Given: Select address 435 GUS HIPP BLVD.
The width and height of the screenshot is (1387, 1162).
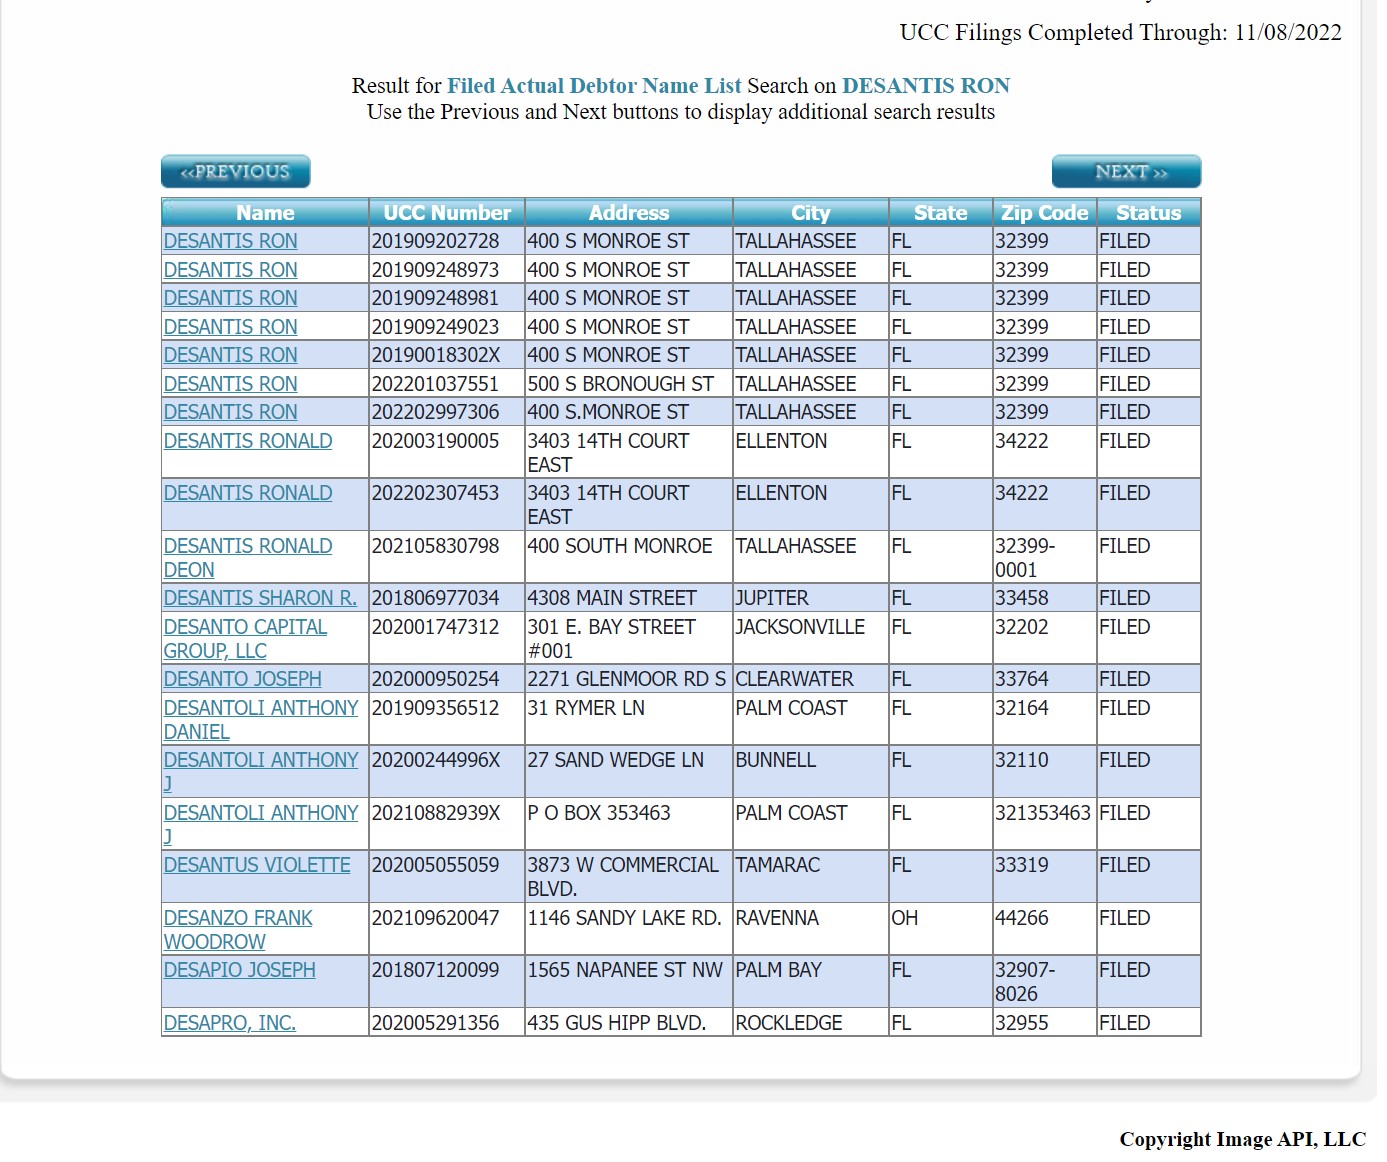Looking at the screenshot, I should pyautogui.click(x=629, y=1023).
